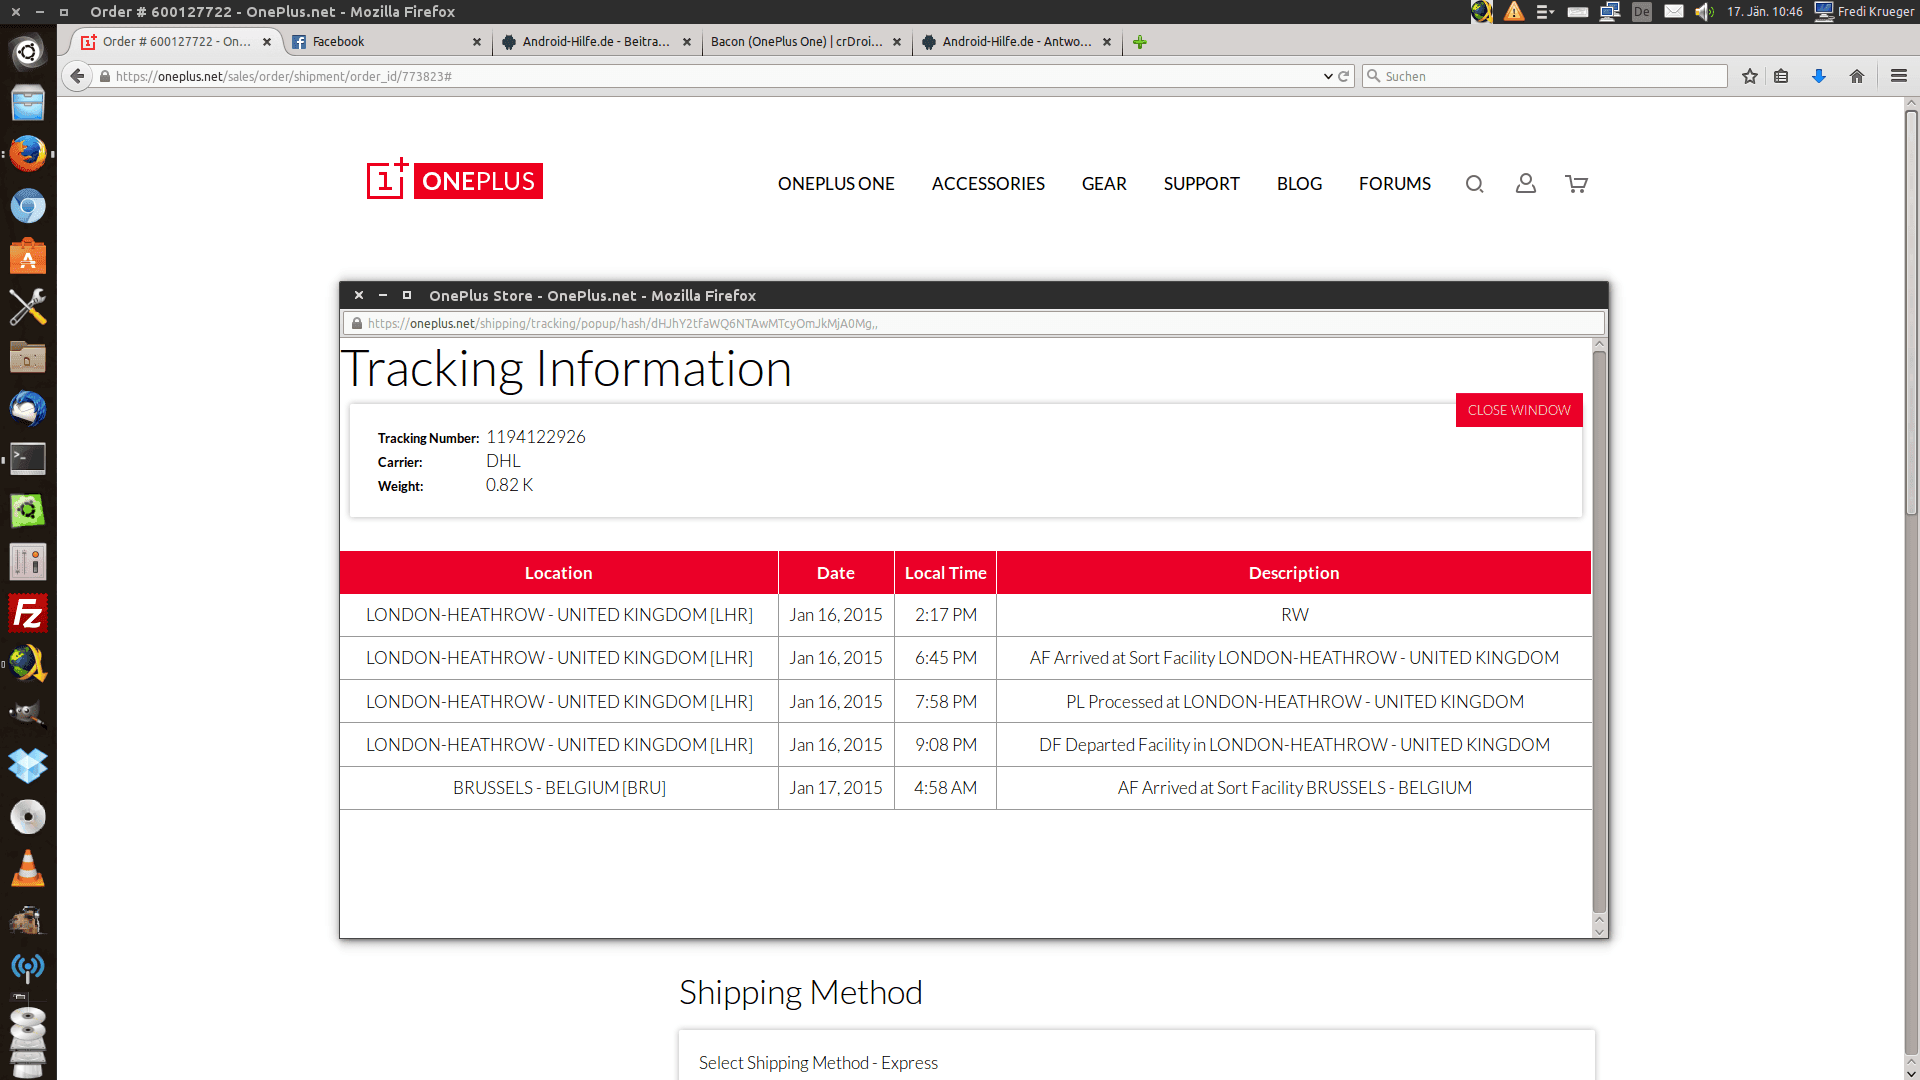Go to Firefox home page icon

[1857, 76]
